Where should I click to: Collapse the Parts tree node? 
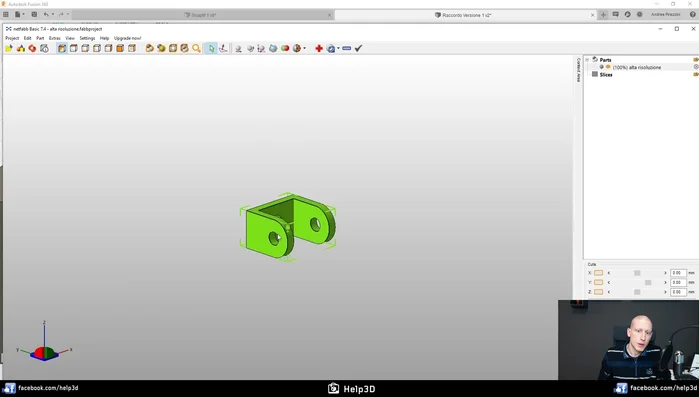(x=588, y=60)
